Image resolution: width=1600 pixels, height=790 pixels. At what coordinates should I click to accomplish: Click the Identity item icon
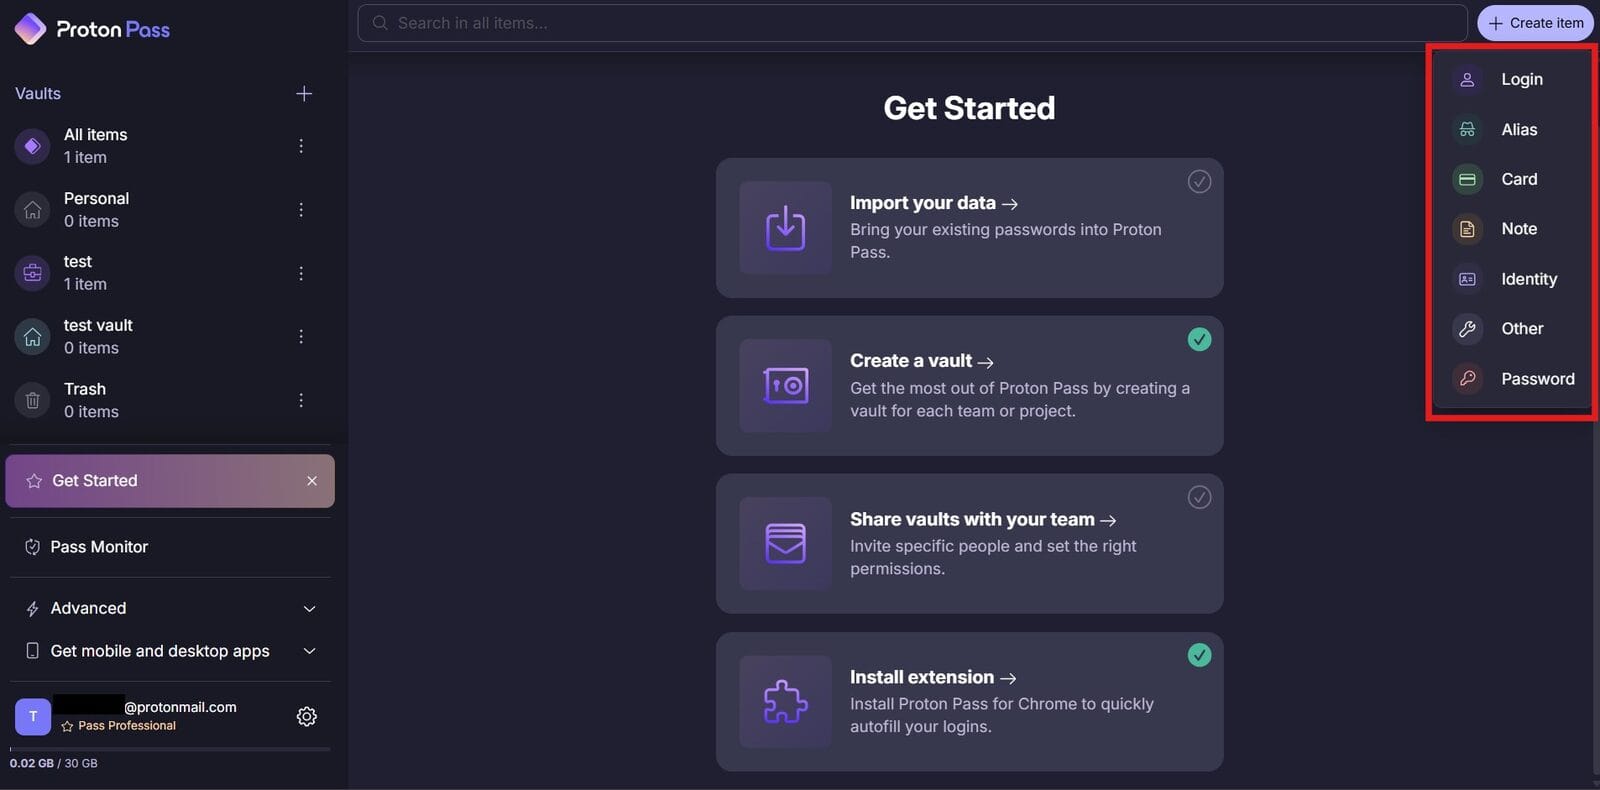coord(1467,279)
